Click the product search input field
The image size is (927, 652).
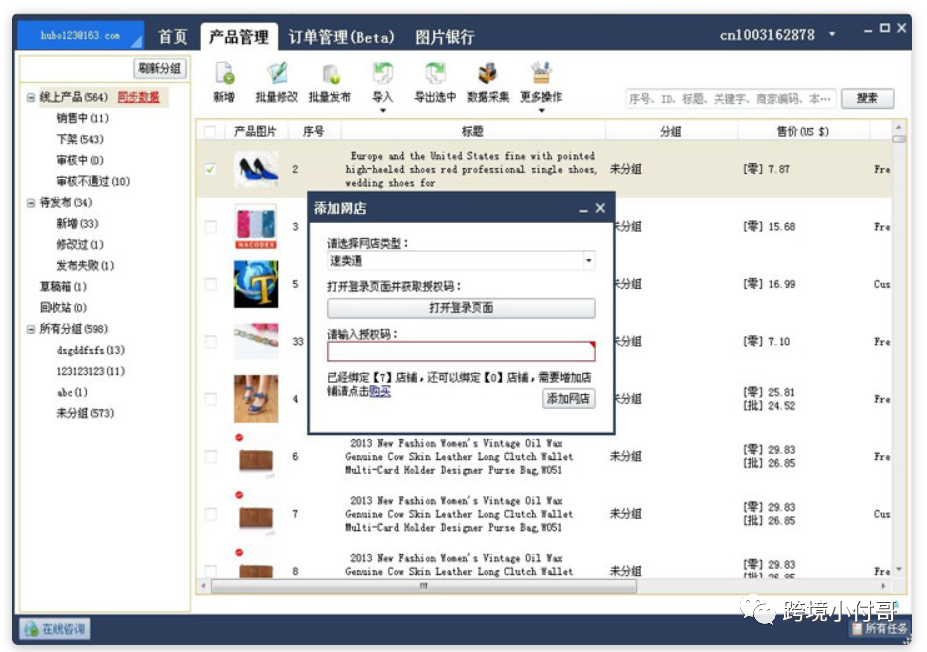coord(731,99)
